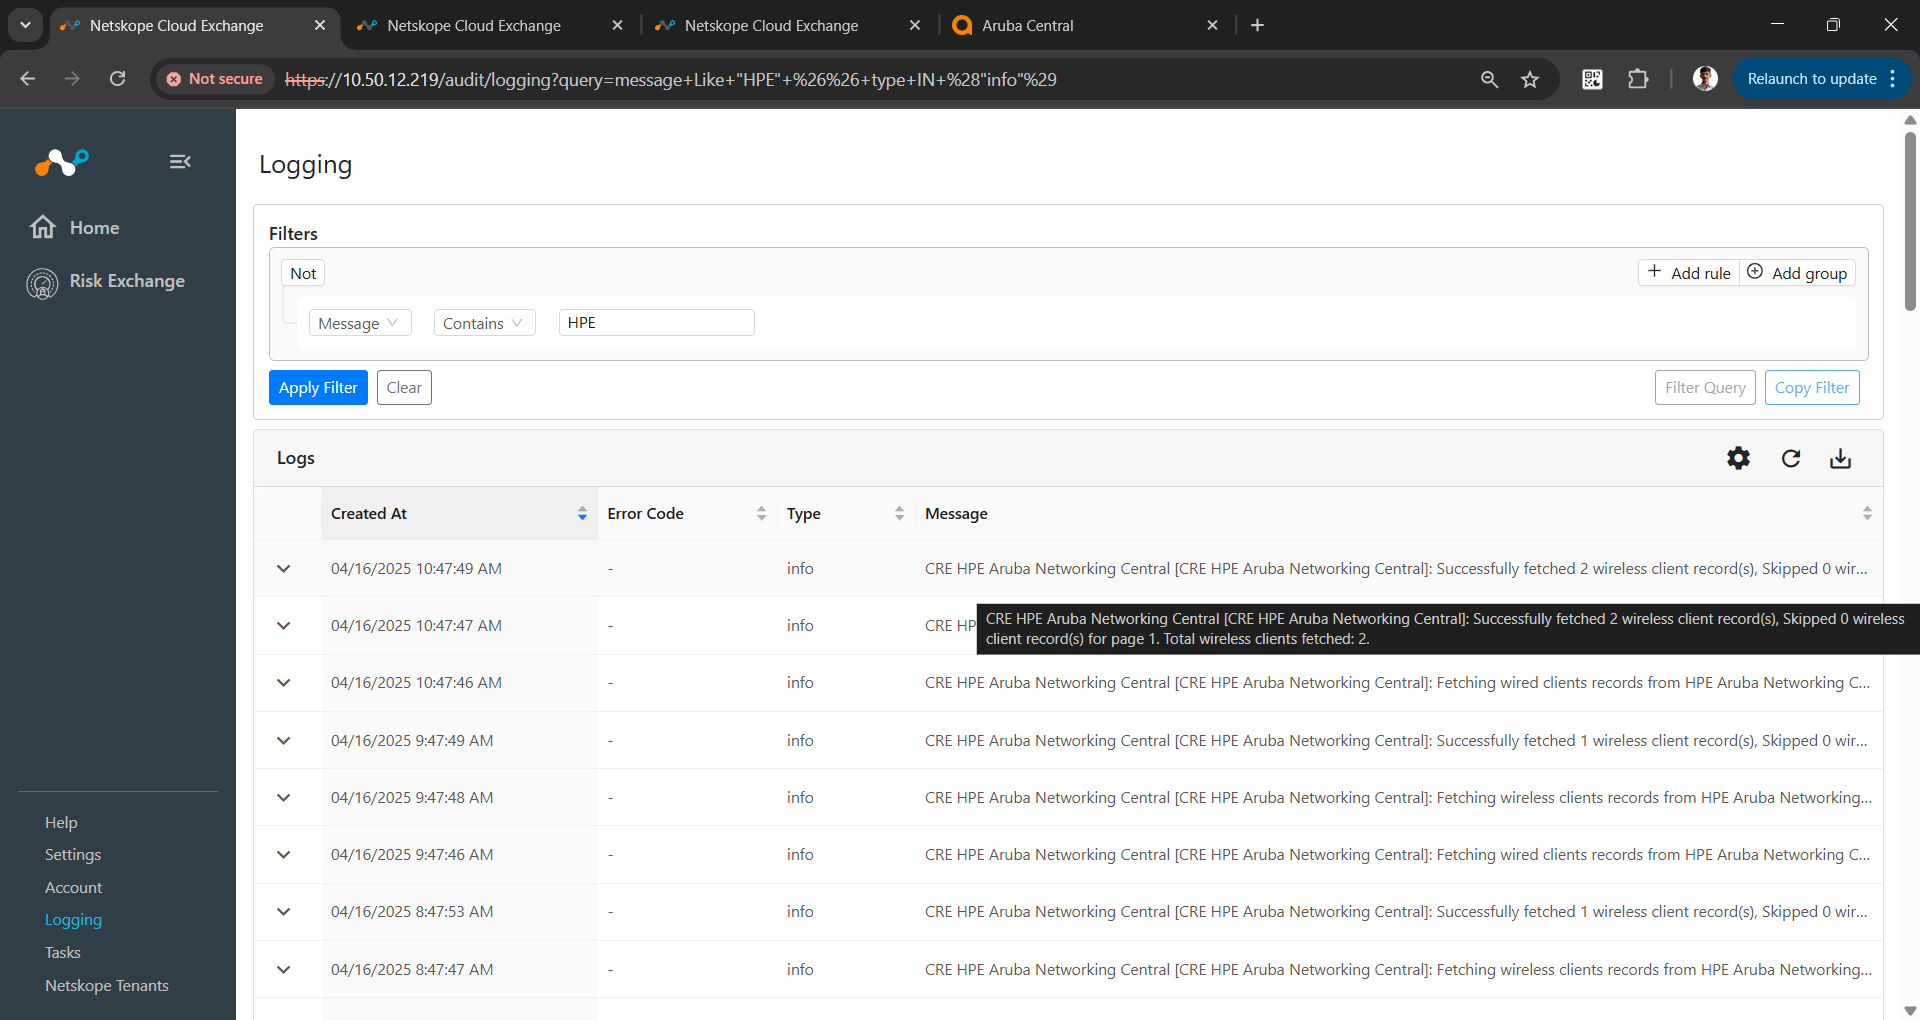
Task: Click the 10:47:46 AM log message text
Action: [1397, 683]
